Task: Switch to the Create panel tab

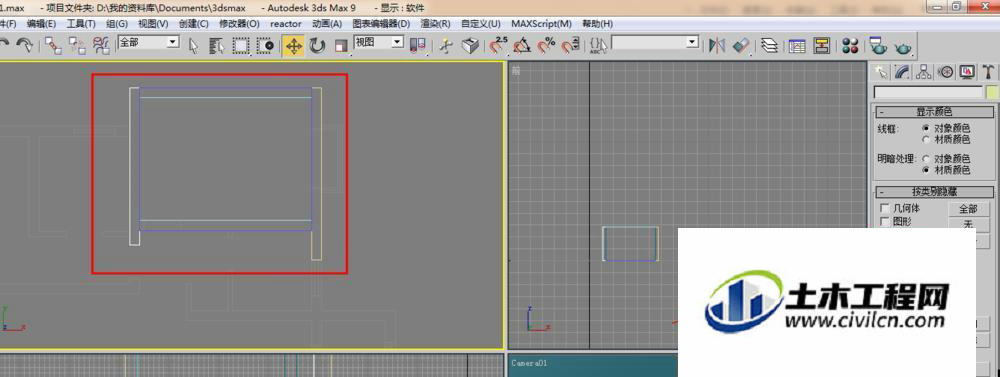Action: (x=882, y=71)
